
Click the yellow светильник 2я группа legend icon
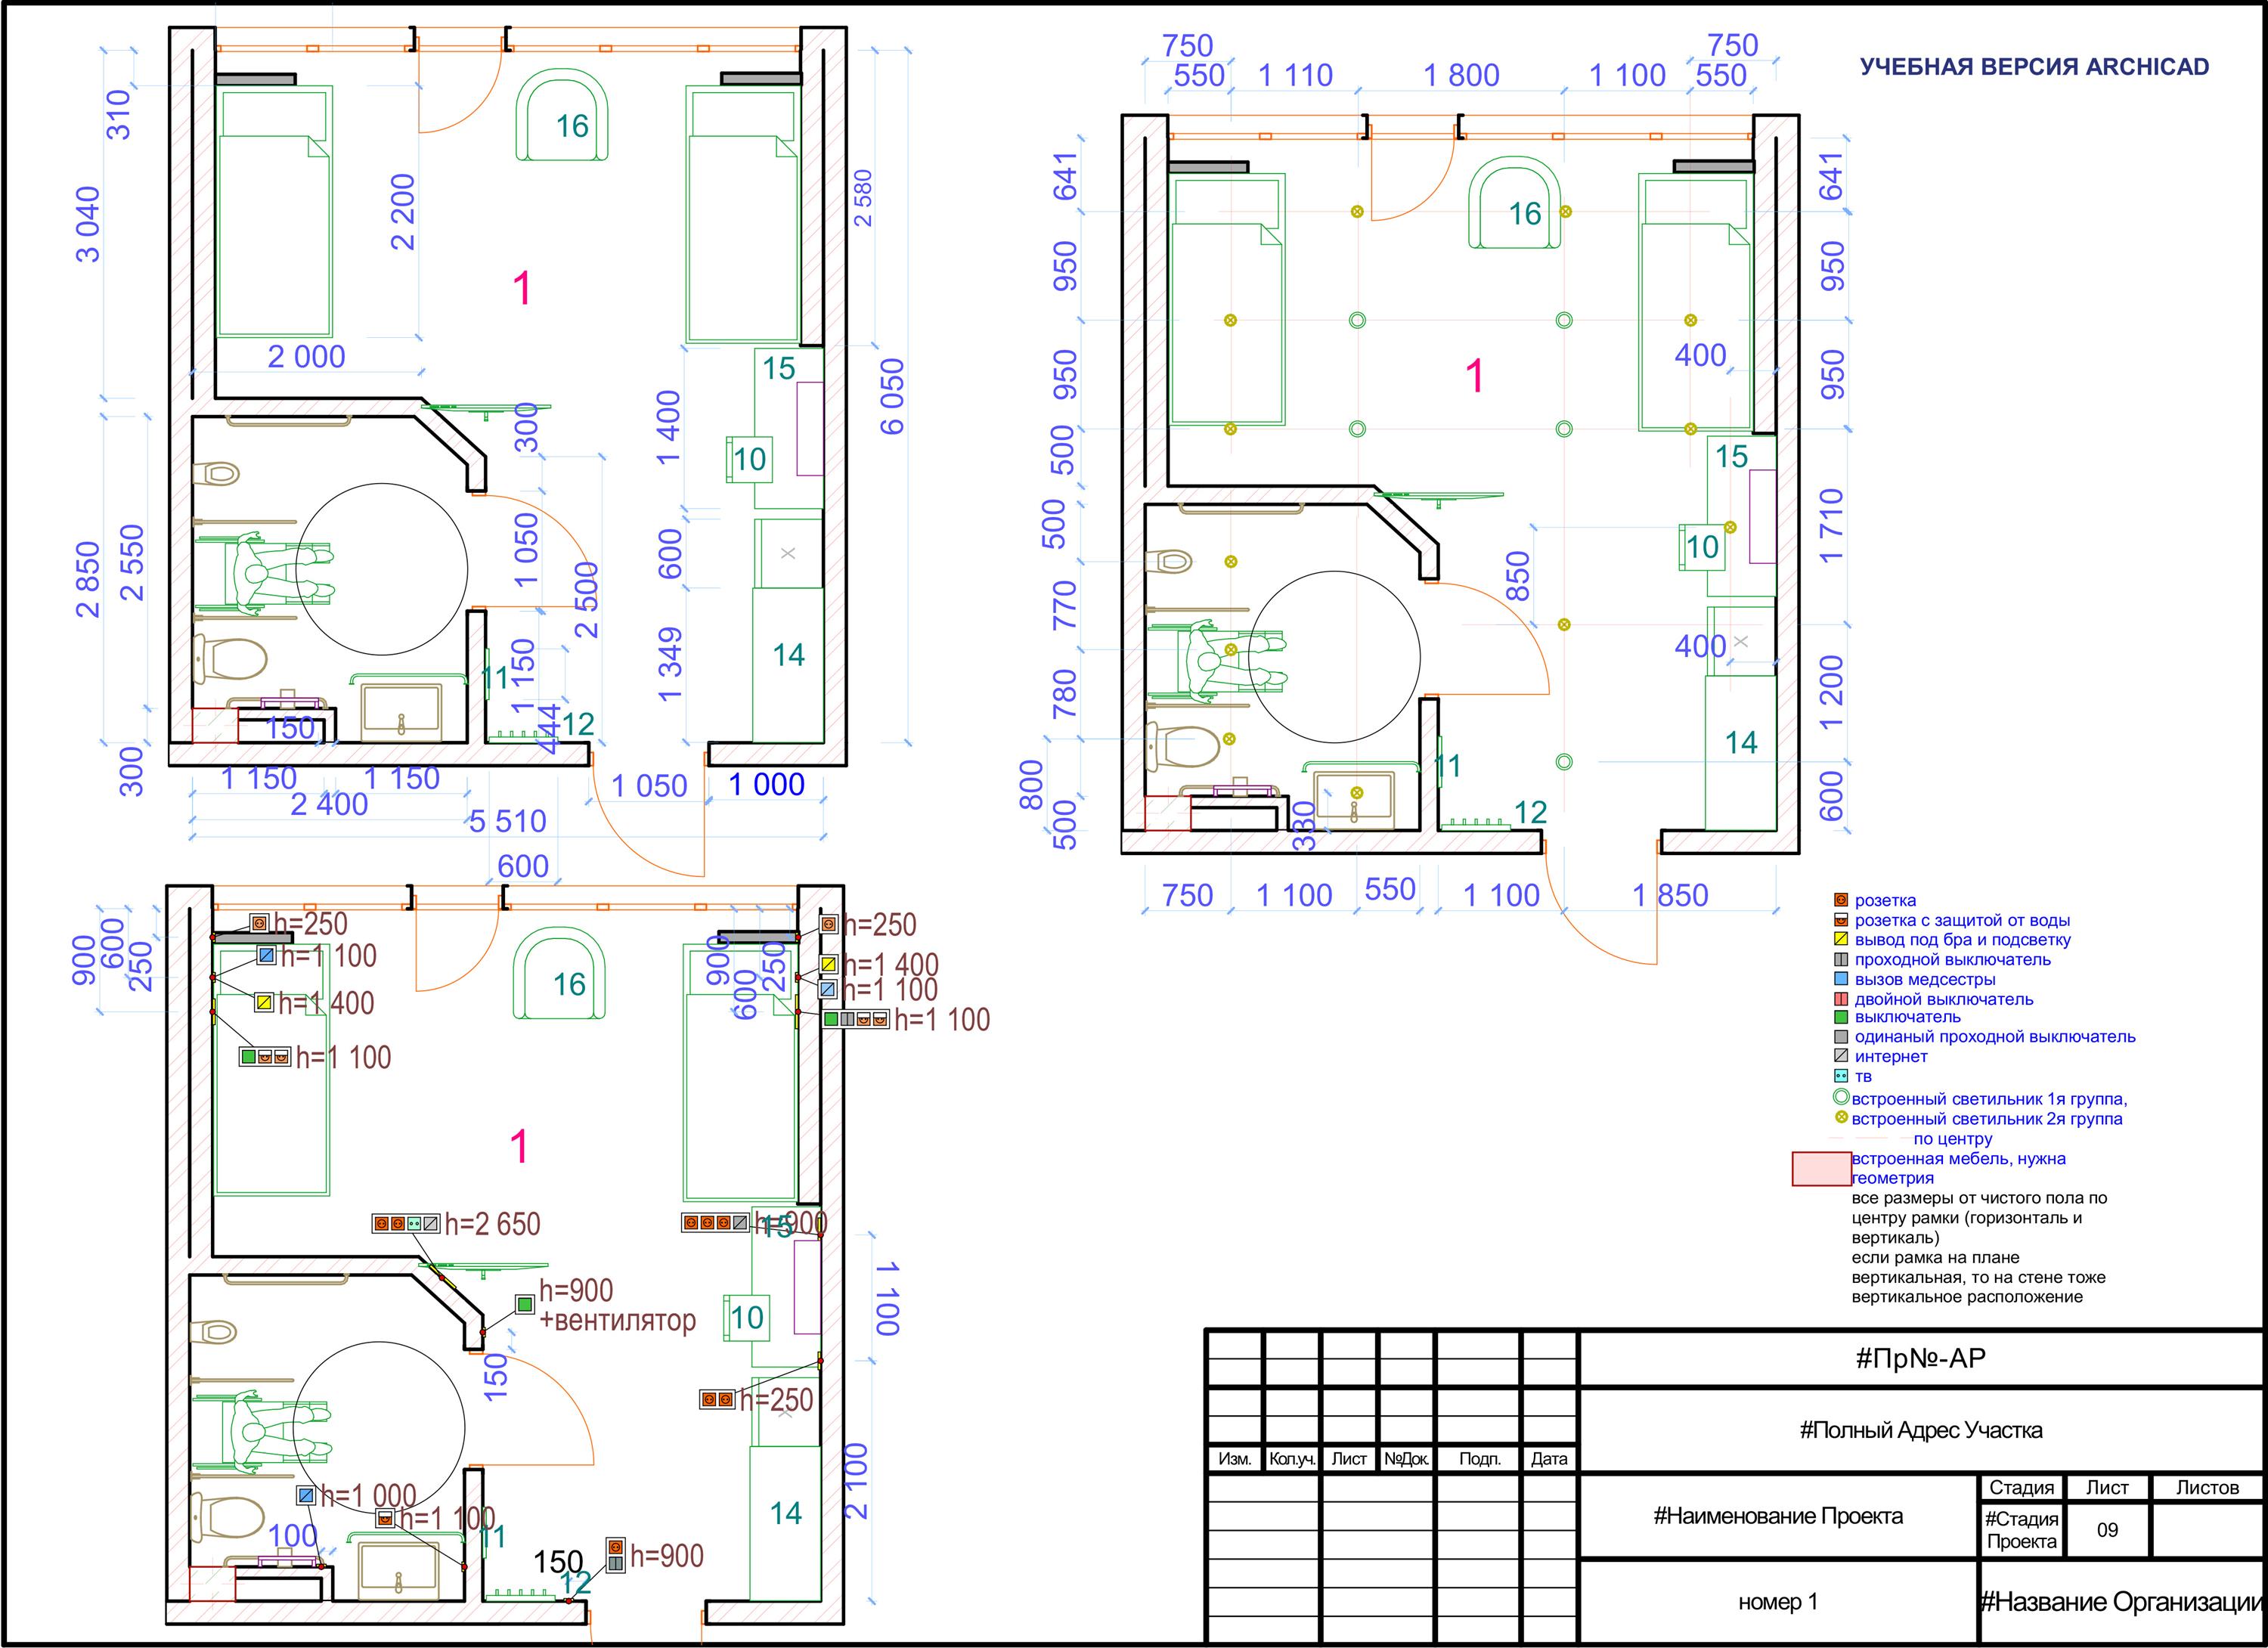coord(1841,1117)
